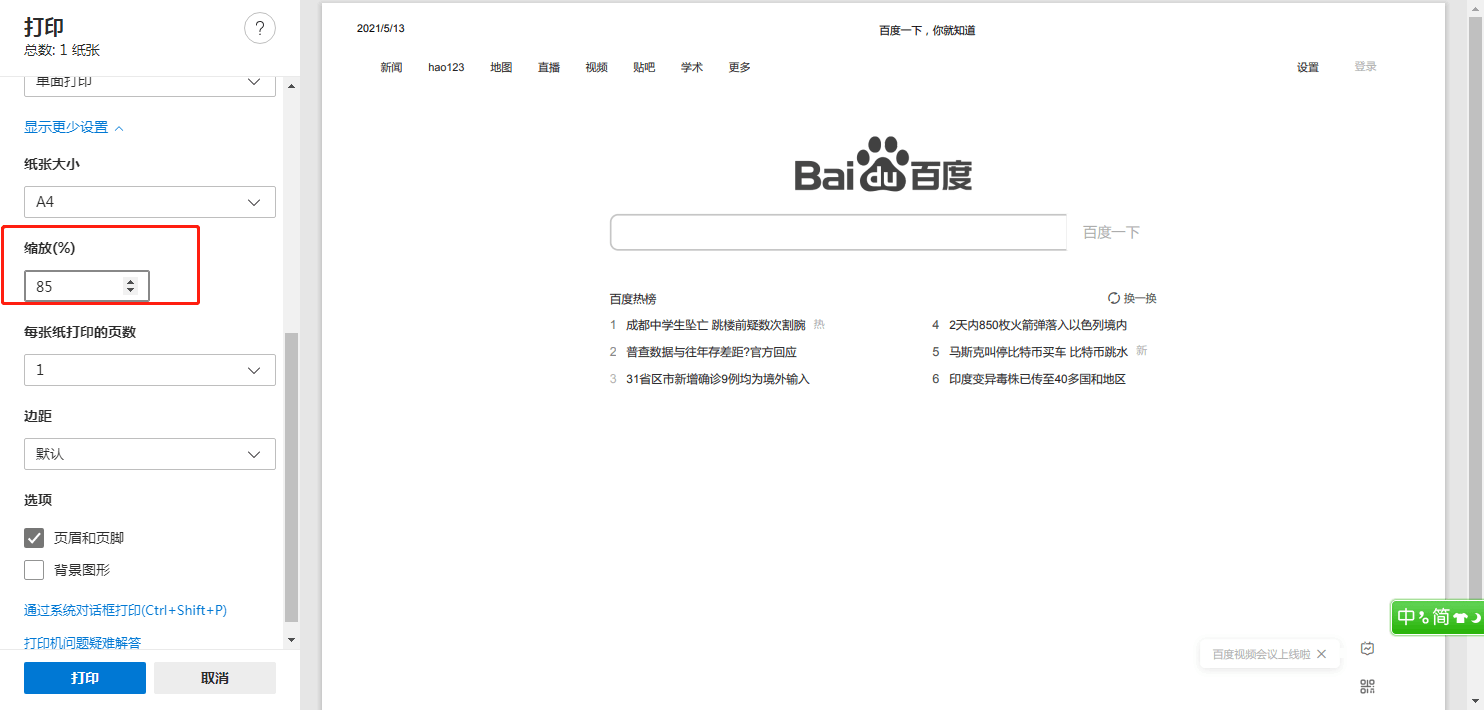The height and width of the screenshot is (710, 1484).
Task: Click the help question mark icon
Action: 260,29
